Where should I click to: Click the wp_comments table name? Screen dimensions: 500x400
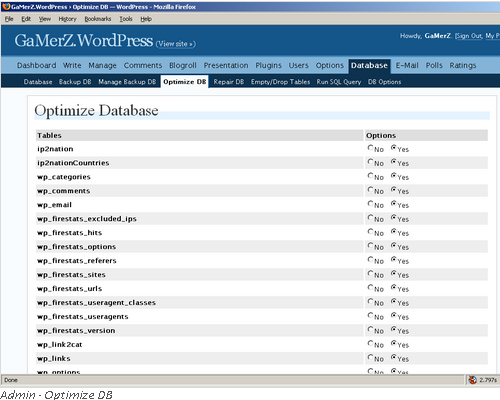pos(64,191)
